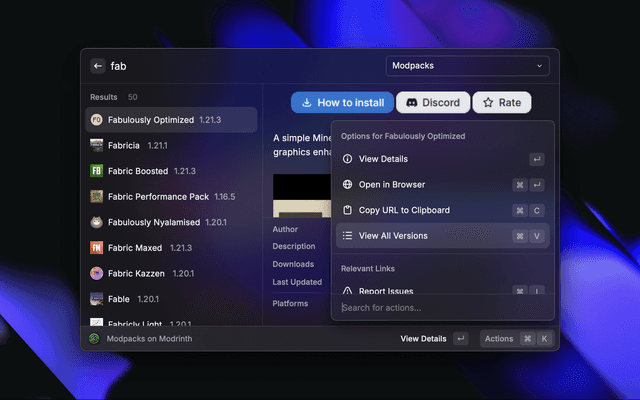Click the Fabric Kazzen avatar icon
The image size is (640, 400).
coord(96,273)
